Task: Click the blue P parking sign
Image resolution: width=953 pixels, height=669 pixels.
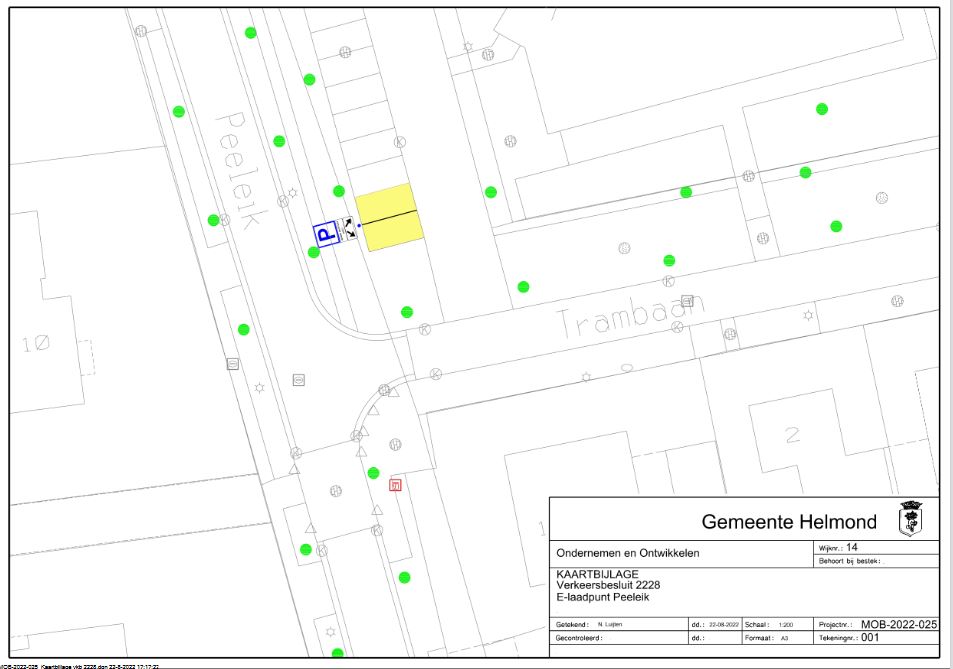Action: [325, 234]
